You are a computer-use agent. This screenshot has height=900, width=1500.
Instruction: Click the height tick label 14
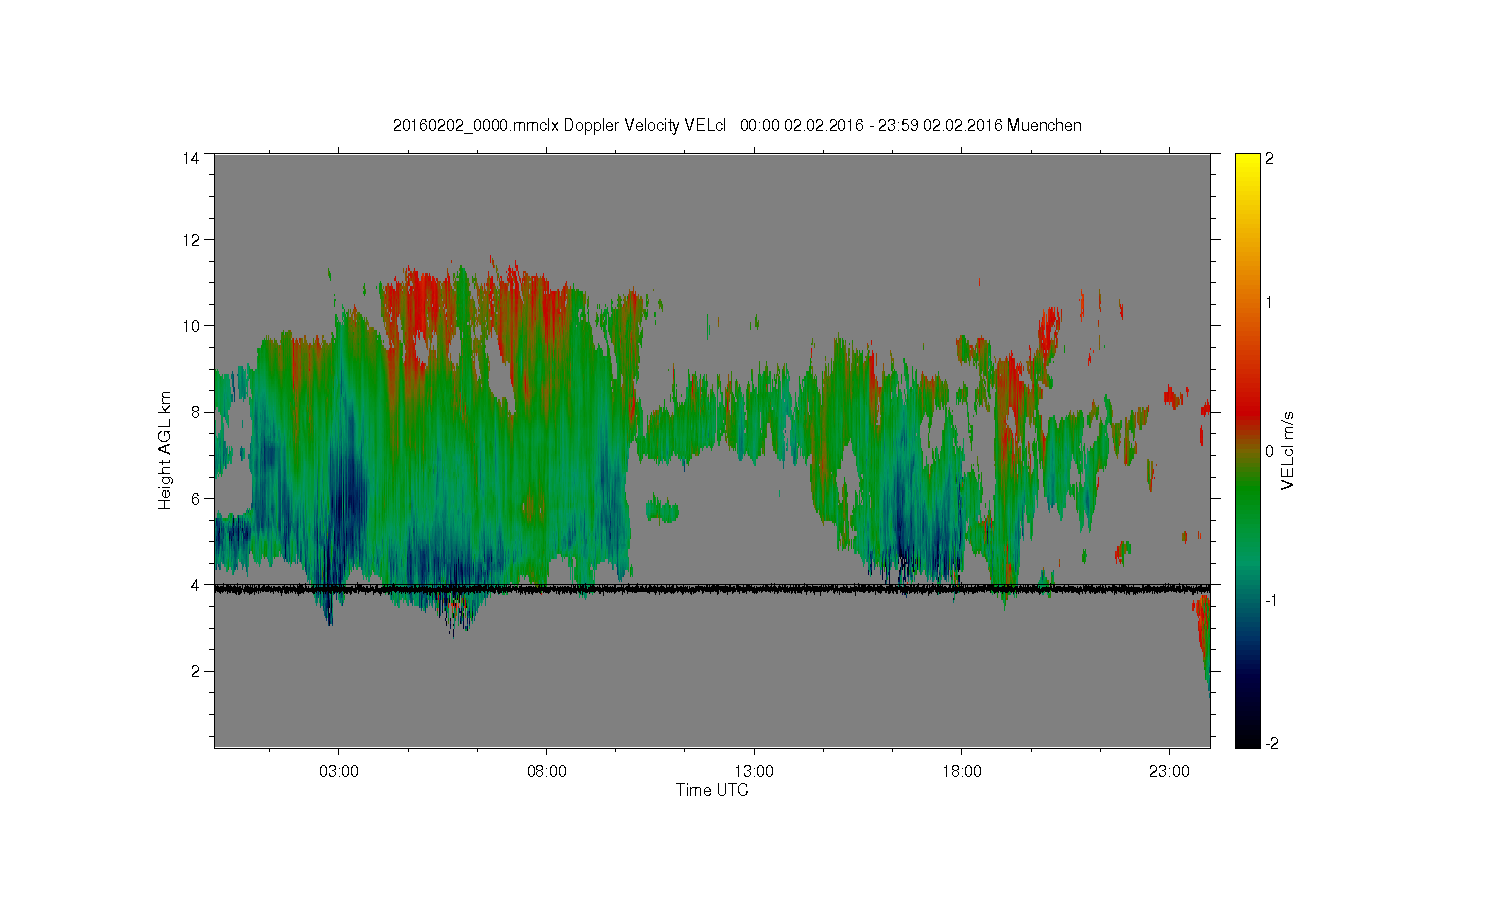pyautogui.click(x=191, y=158)
